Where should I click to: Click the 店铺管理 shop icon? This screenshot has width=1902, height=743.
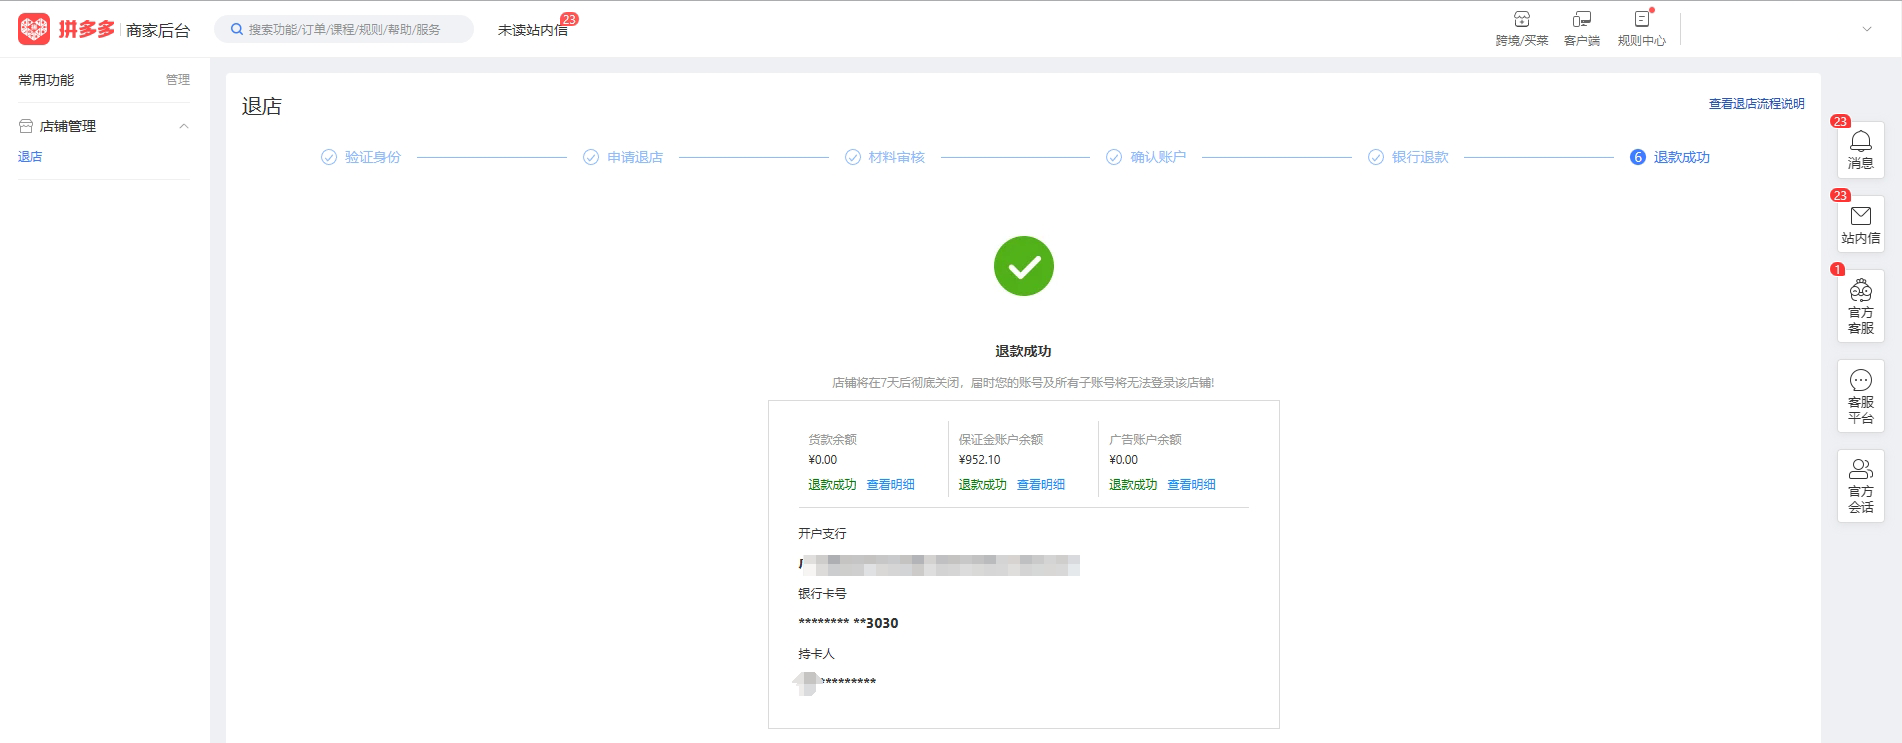26,126
